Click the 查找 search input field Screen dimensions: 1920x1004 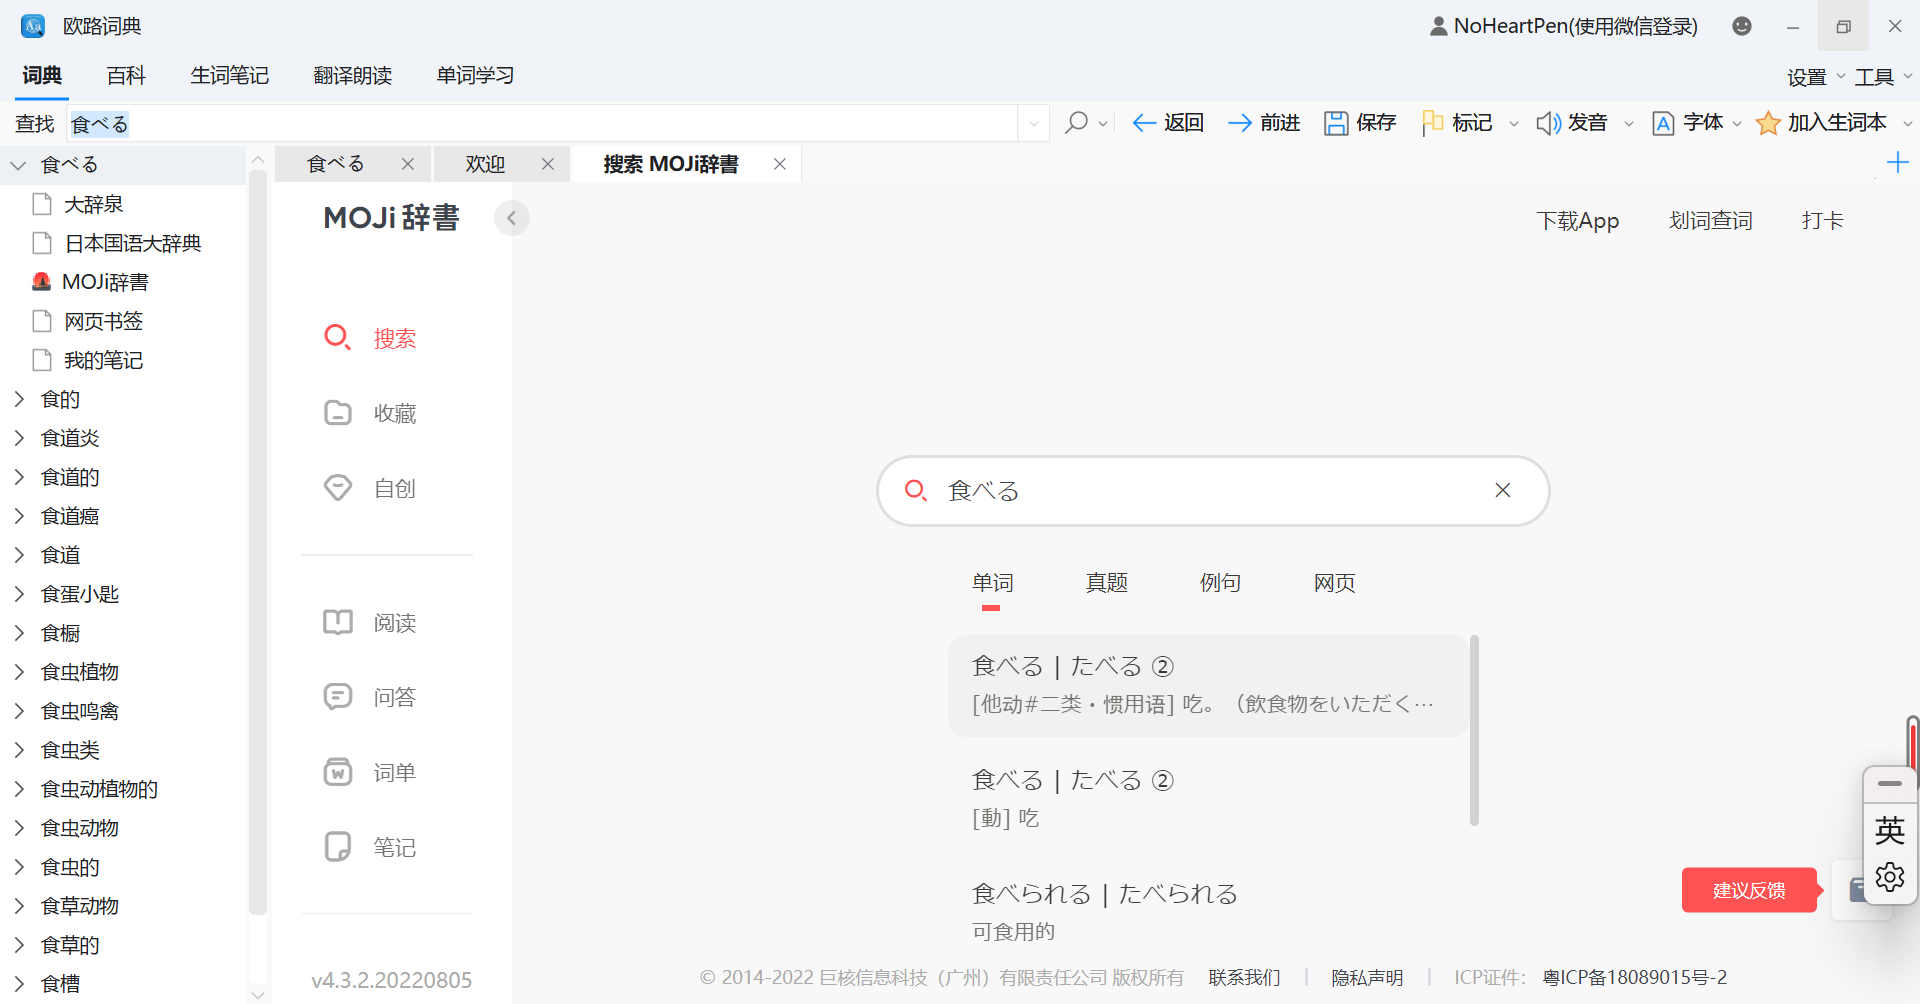pyautogui.click(x=543, y=124)
